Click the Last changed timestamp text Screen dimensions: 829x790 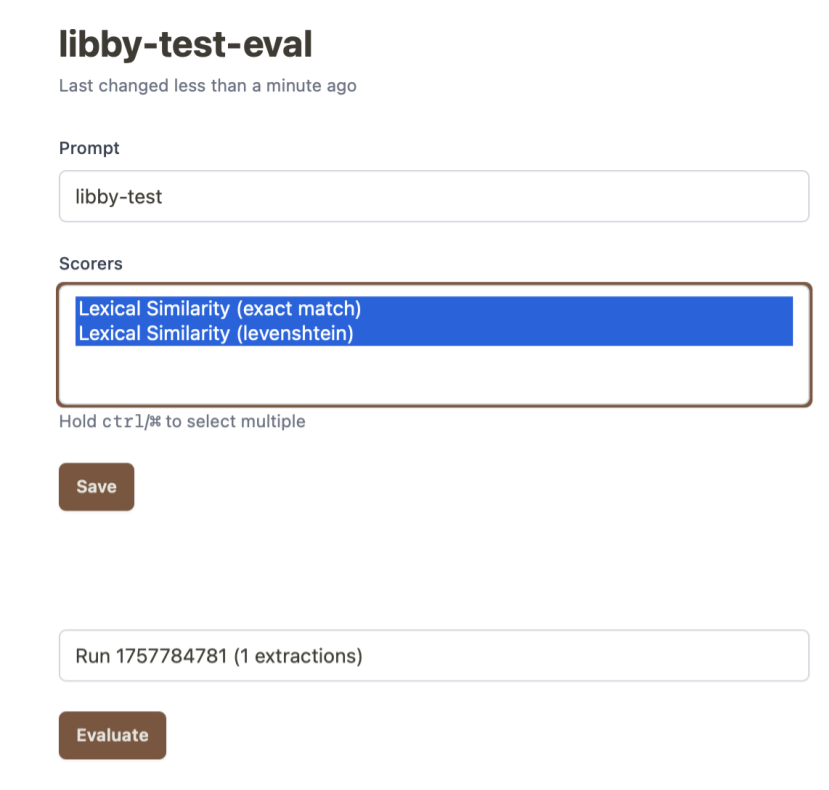pos(207,86)
